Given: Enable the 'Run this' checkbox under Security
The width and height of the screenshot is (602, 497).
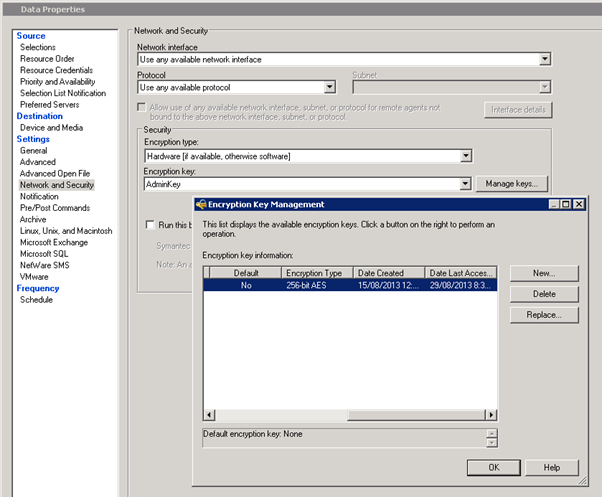Looking at the screenshot, I should click(x=150, y=225).
